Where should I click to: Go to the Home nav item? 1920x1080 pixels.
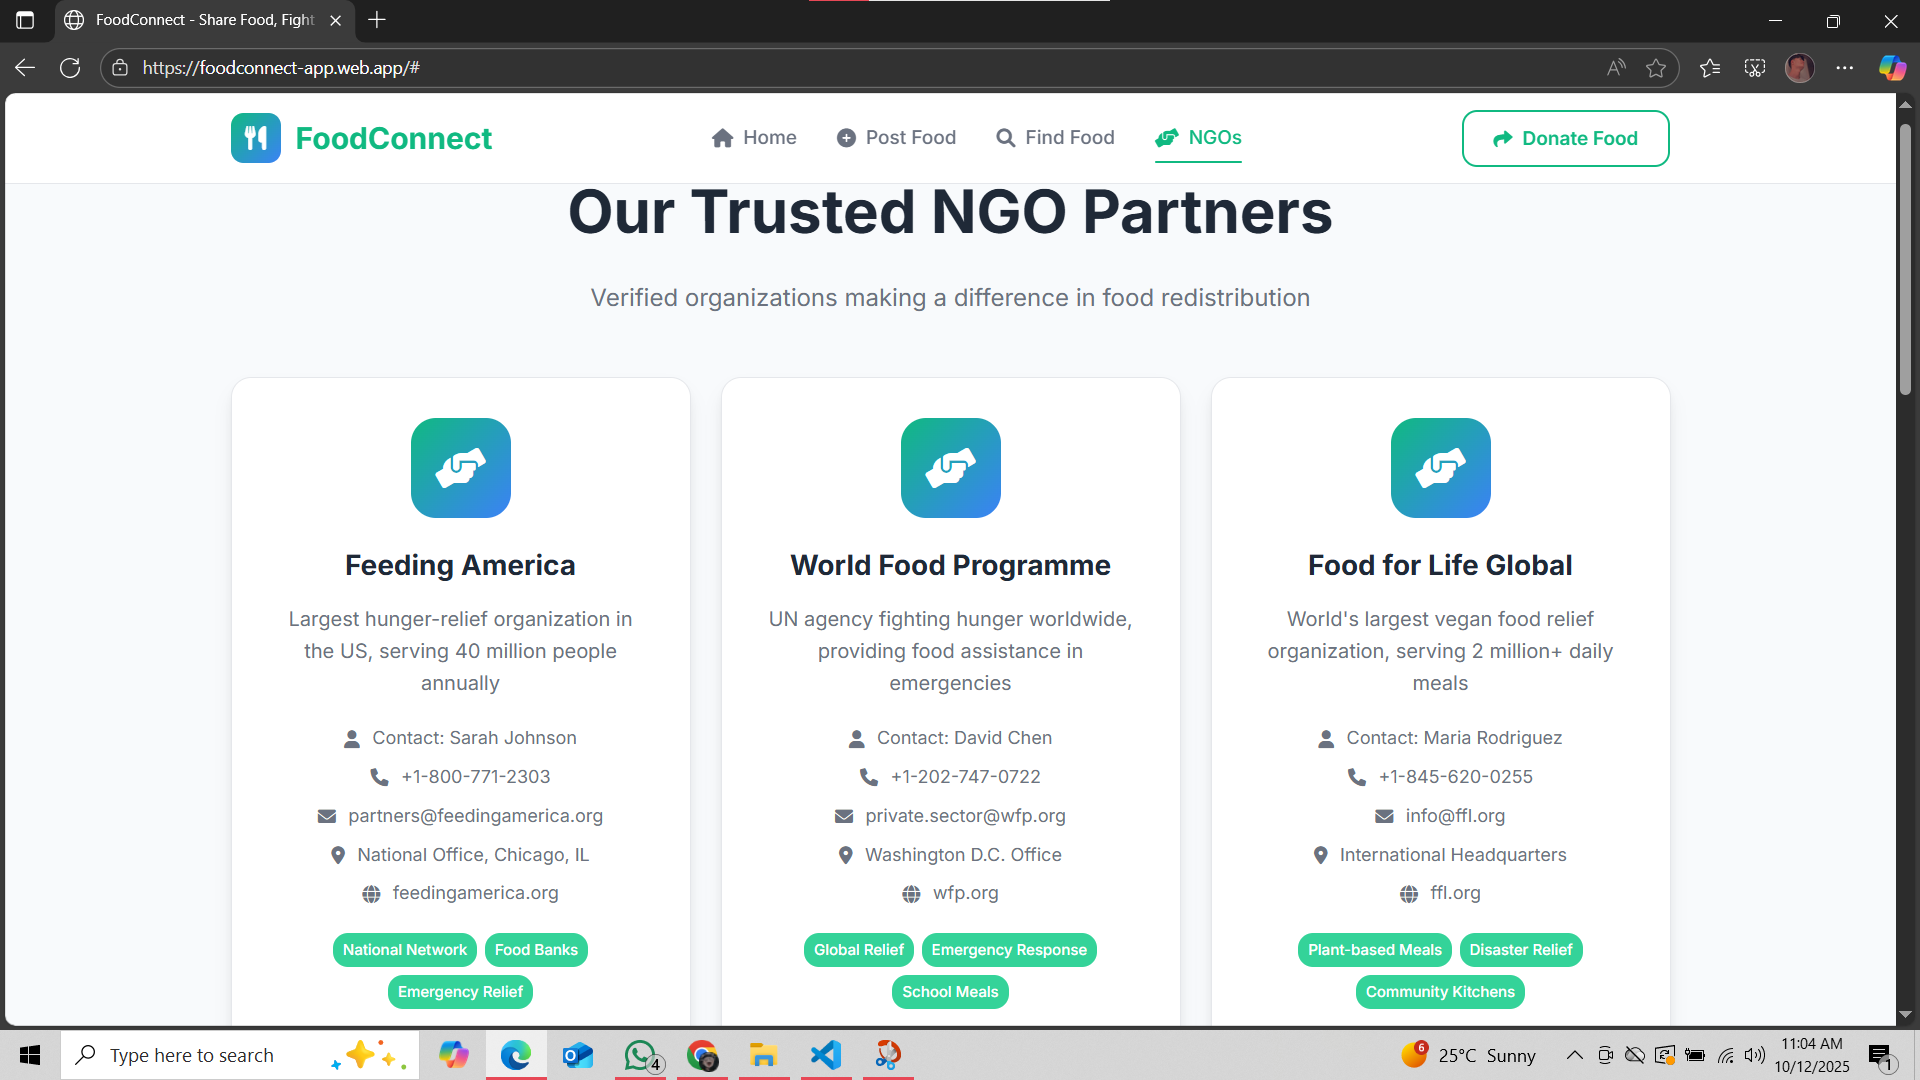pos(754,138)
